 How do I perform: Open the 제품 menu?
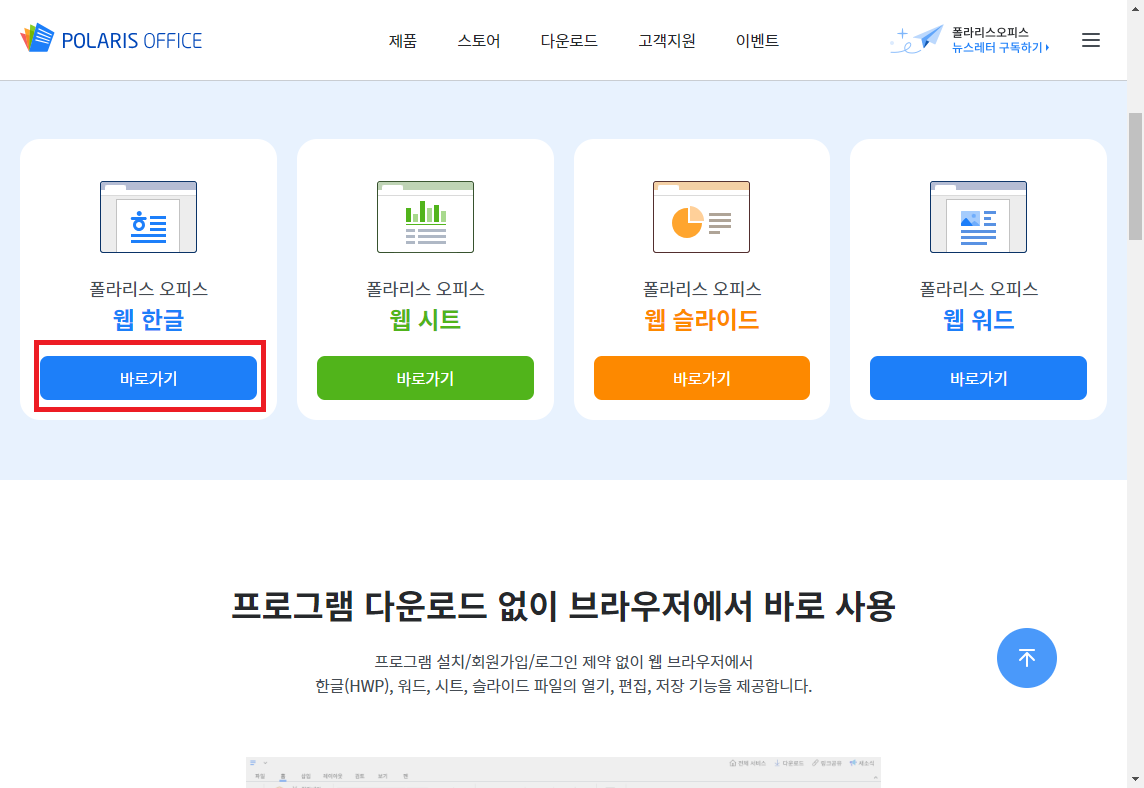(402, 41)
